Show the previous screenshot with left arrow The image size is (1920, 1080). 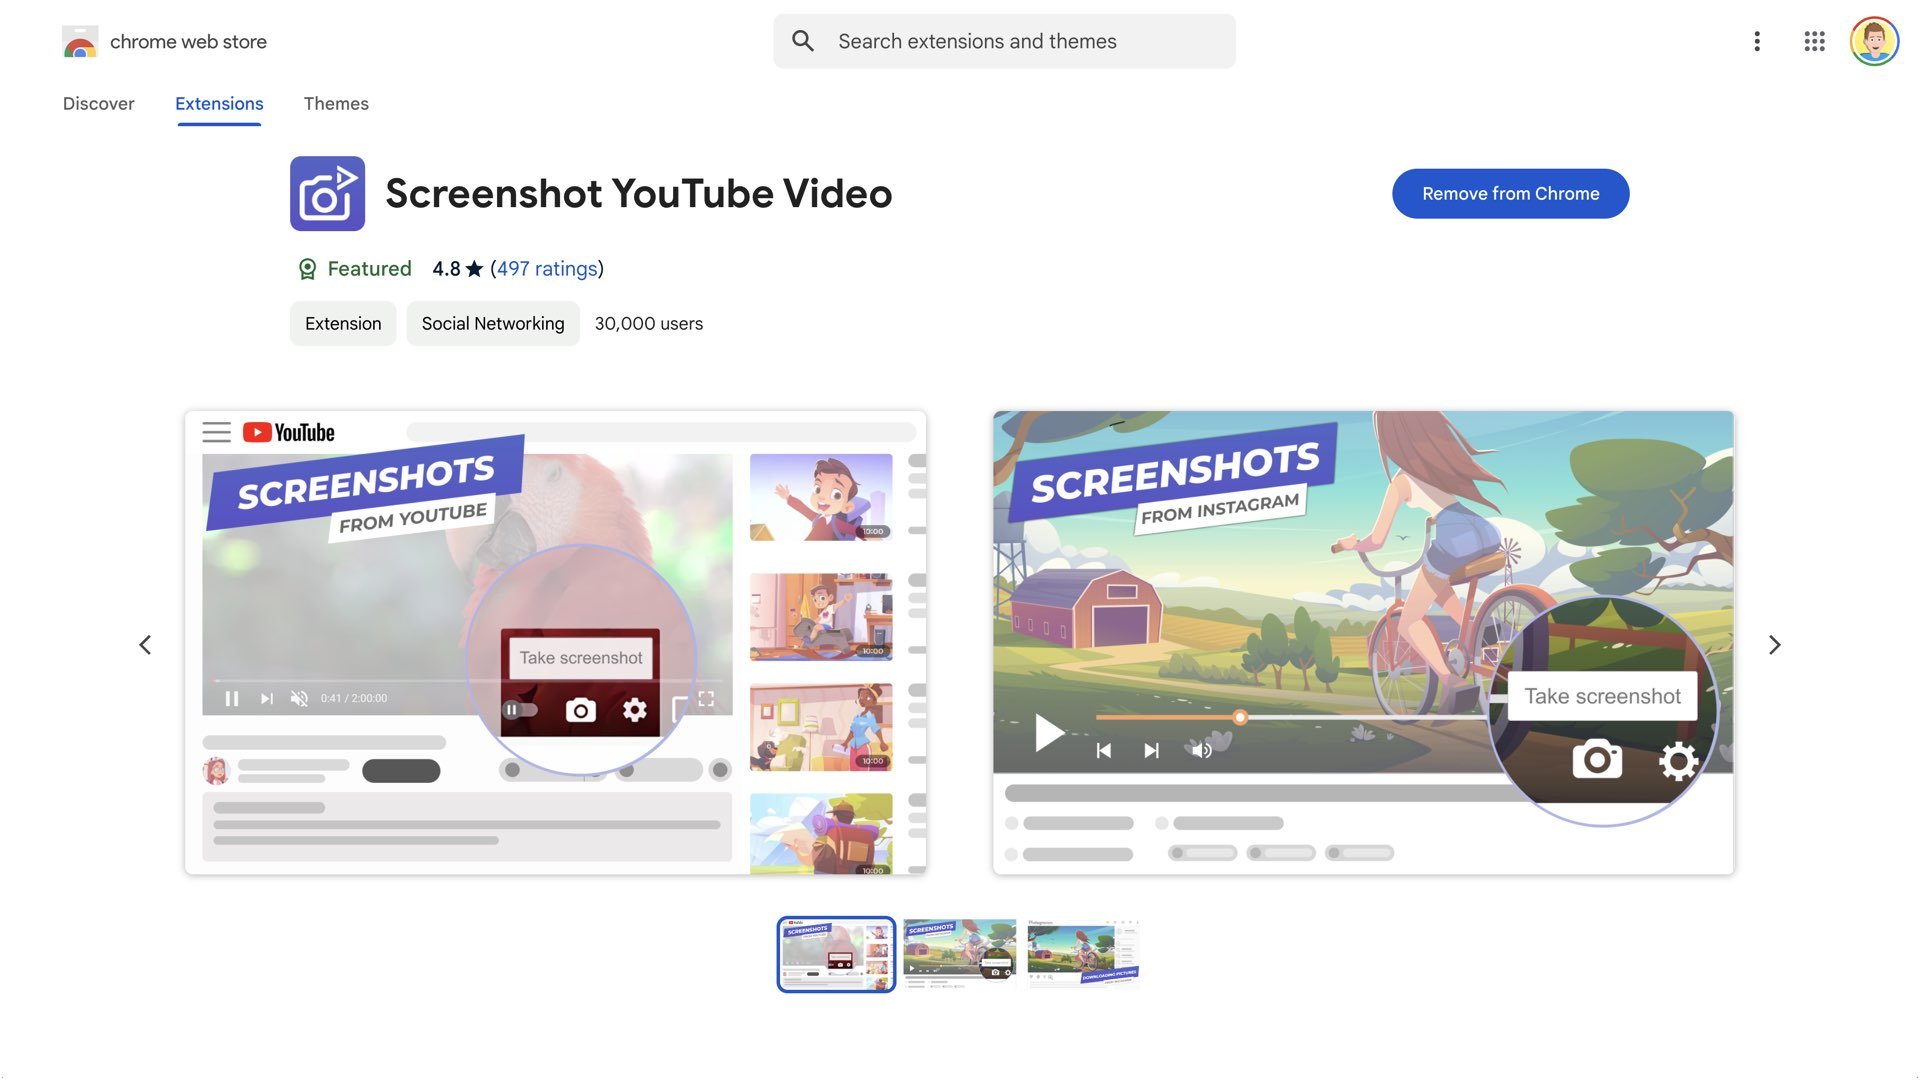coord(145,645)
